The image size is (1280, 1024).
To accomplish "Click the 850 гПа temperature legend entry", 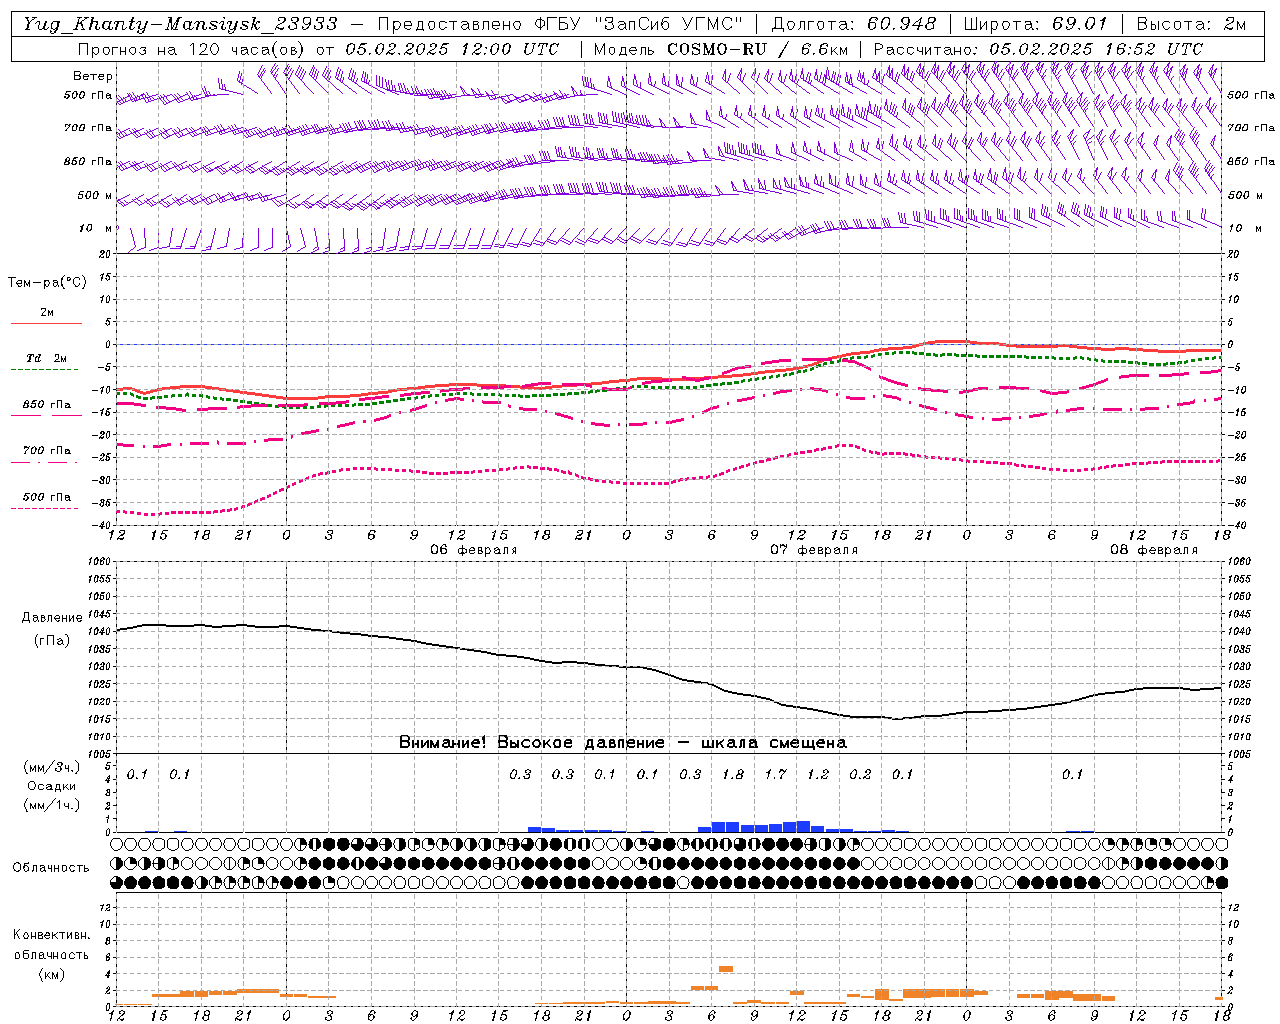I will pos(46,405).
